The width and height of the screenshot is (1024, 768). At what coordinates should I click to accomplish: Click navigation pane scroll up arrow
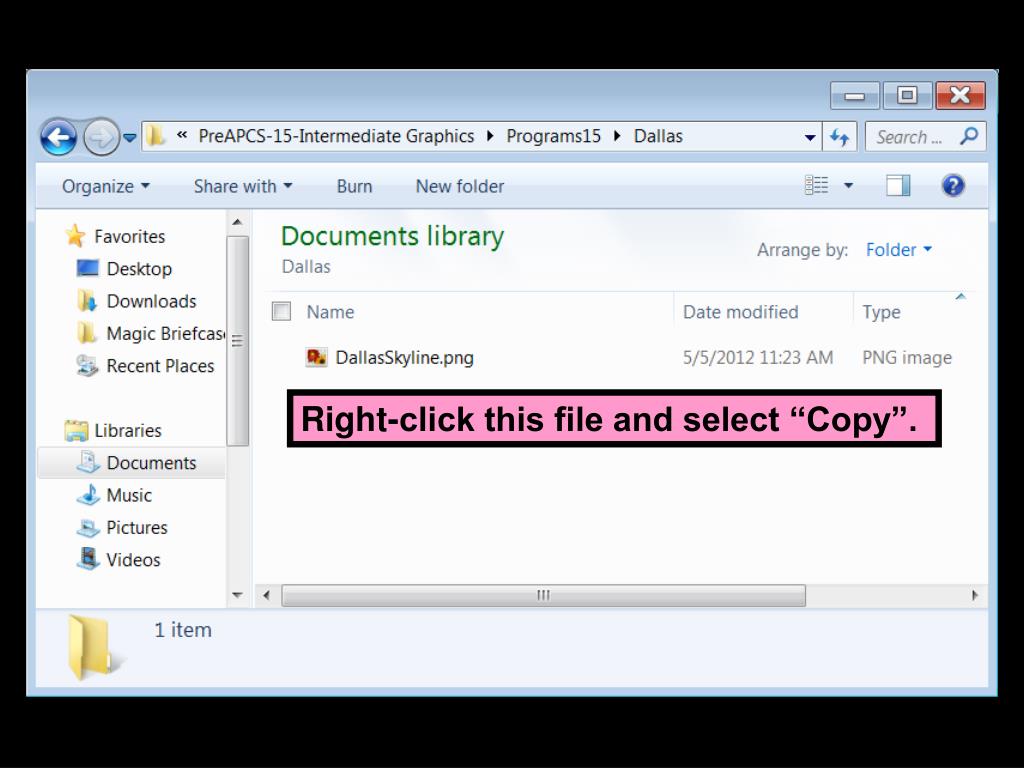[x=238, y=223]
